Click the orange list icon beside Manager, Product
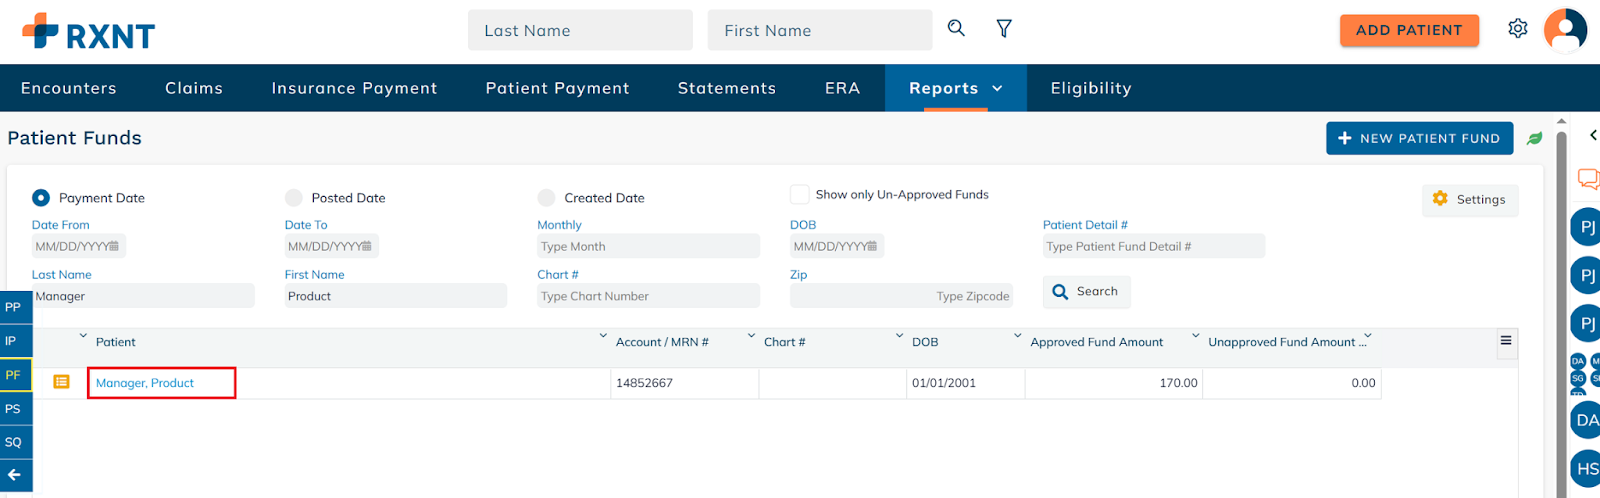The width and height of the screenshot is (1600, 498). pyautogui.click(x=61, y=382)
